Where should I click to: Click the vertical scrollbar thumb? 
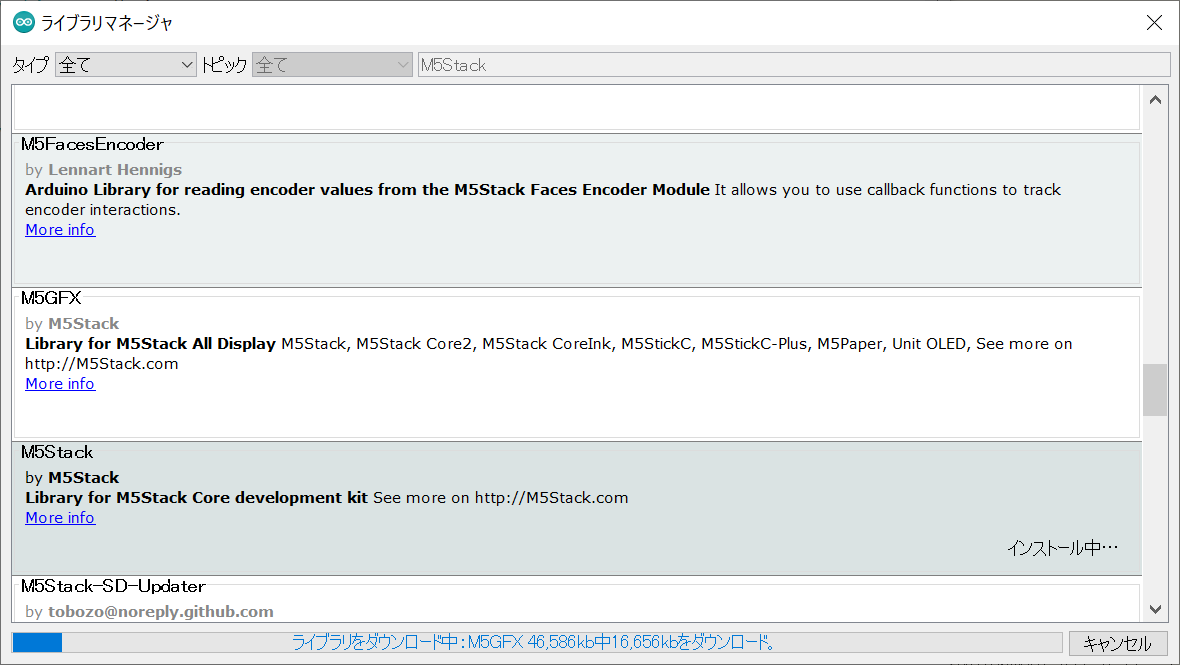pyautogui.click(x=1155, y=390)
